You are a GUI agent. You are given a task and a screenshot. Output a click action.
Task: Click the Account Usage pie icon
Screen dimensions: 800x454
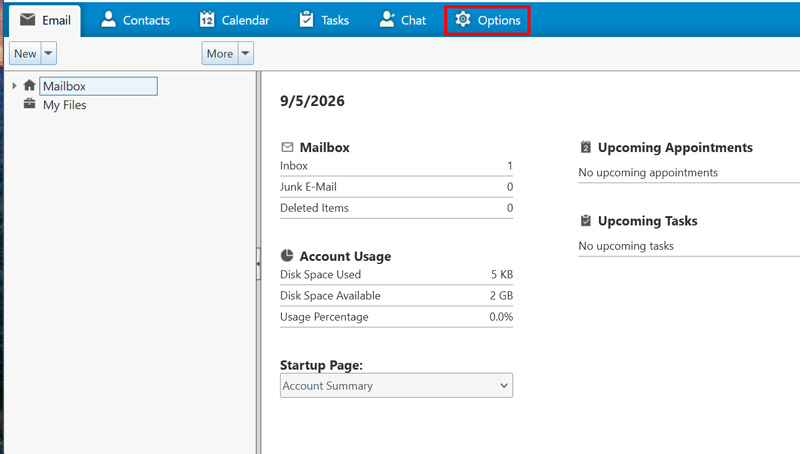click(x=287, y=255)
